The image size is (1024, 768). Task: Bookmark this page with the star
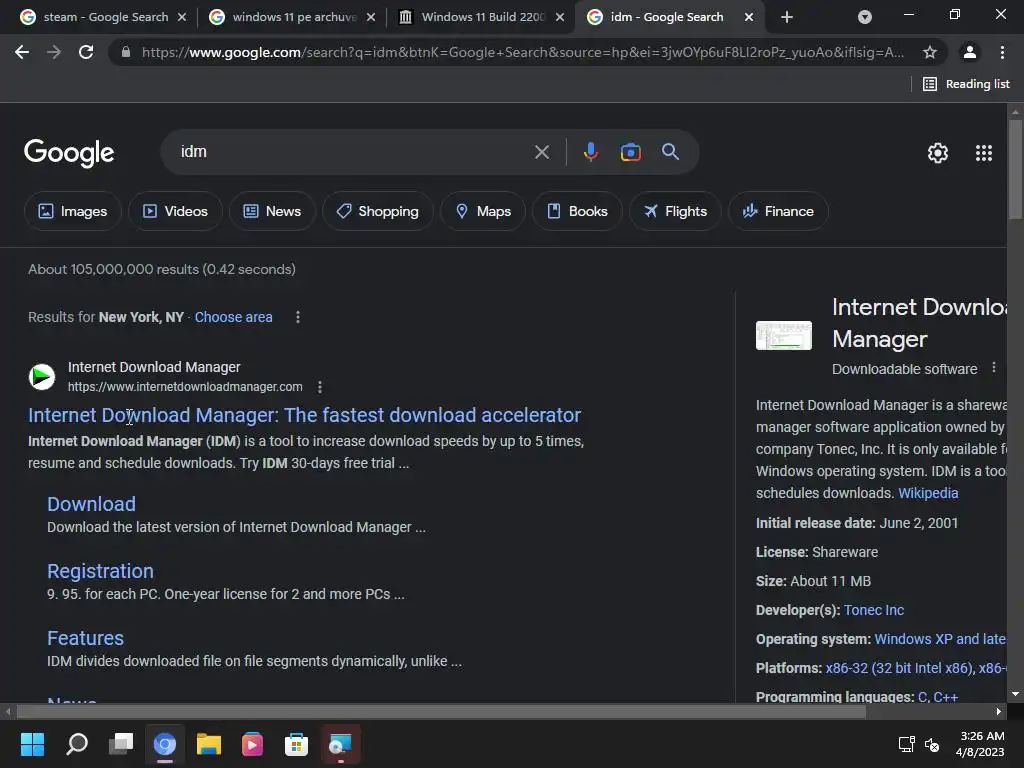click(930, 52)
